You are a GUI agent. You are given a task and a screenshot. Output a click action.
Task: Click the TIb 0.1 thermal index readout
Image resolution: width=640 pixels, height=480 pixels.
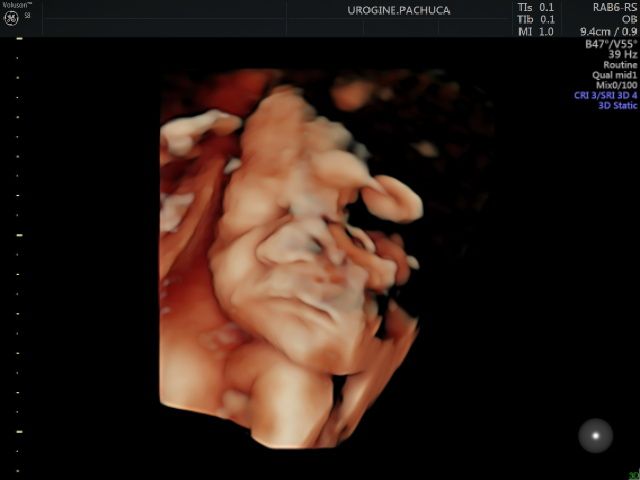535,19
